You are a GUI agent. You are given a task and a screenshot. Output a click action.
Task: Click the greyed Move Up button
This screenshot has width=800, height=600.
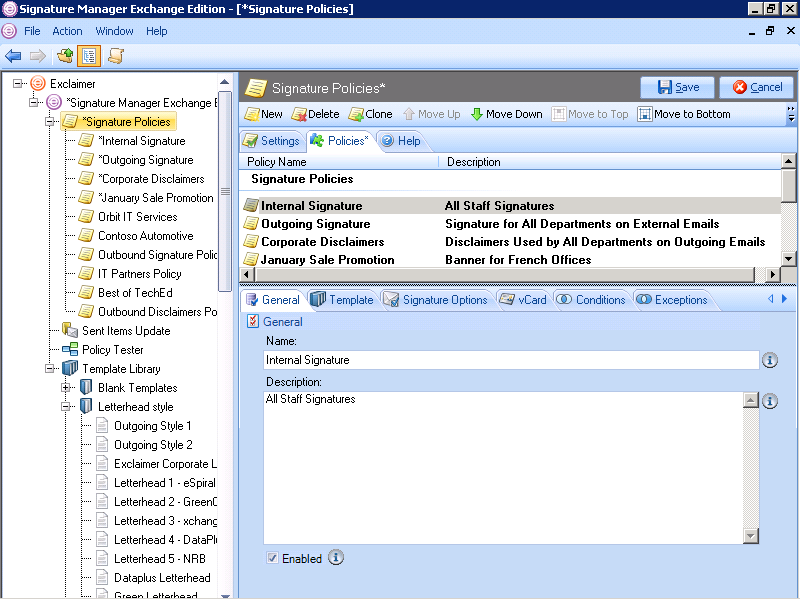(431, 114)
